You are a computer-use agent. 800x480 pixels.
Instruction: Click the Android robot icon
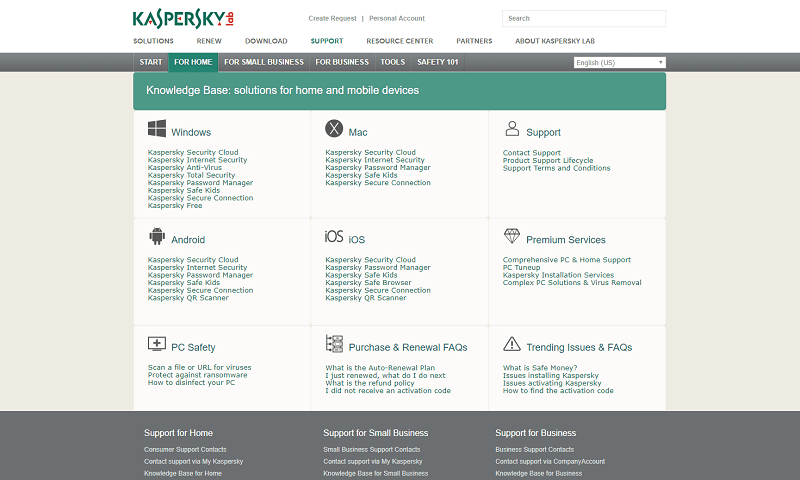157,236
